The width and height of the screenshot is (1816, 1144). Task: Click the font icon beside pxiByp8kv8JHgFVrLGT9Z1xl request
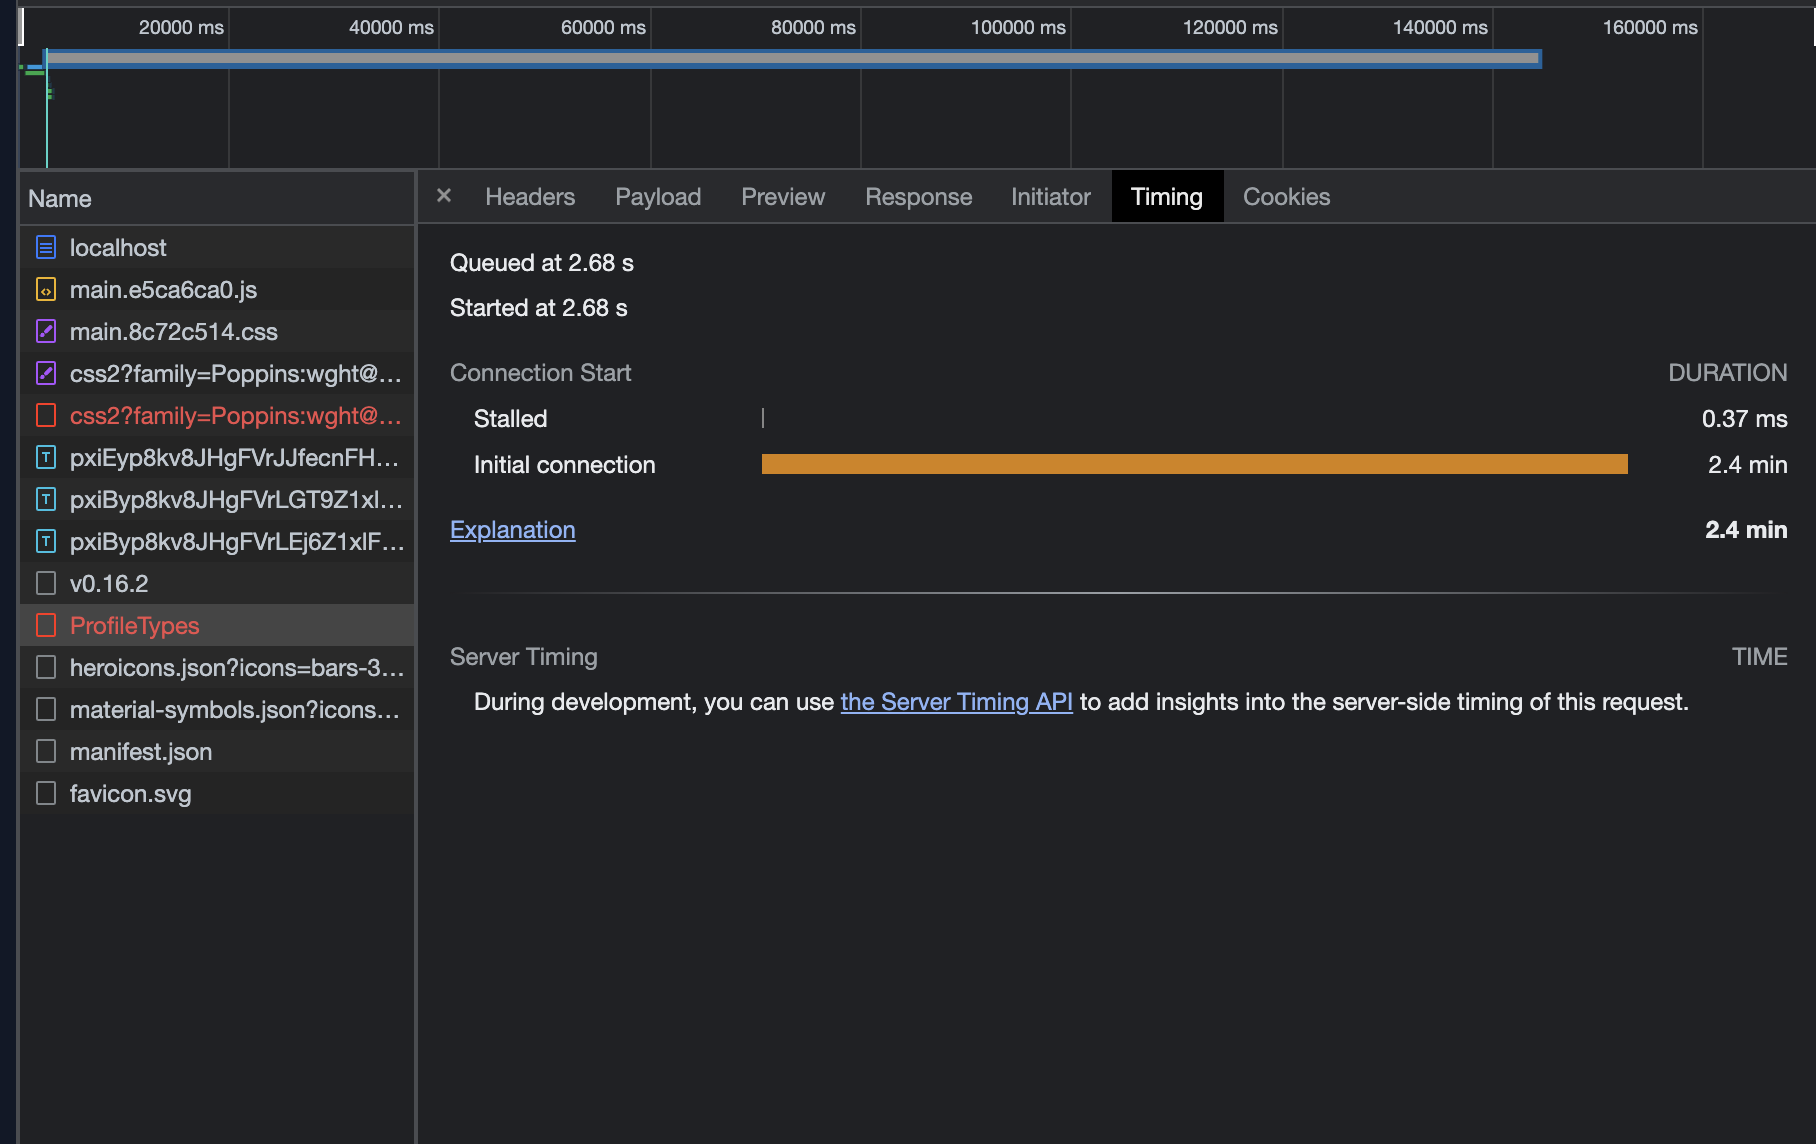(x=45, y=499)
